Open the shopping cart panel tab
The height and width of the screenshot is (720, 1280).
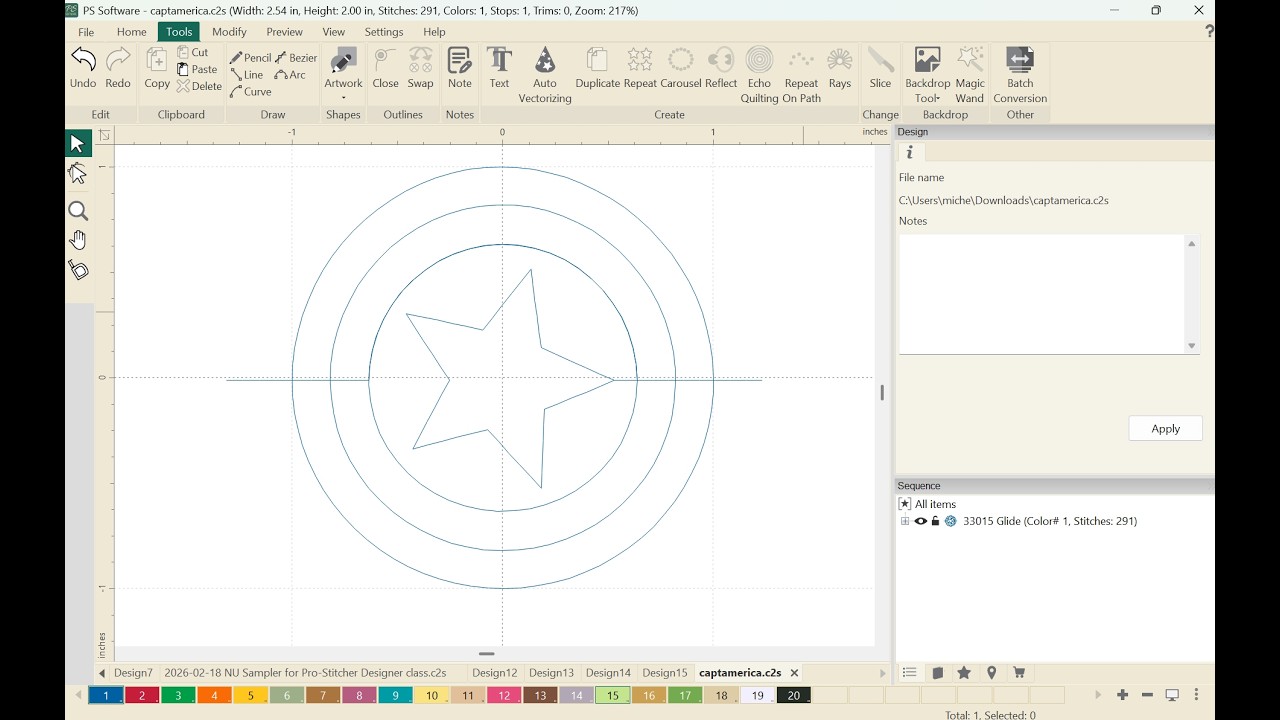pyautogui.click(x=1019, y=673)
